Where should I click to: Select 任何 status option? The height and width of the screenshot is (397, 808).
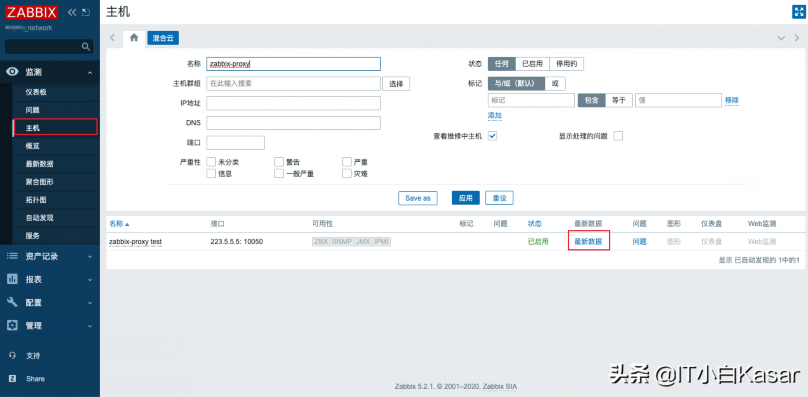click(x=502, y=64)
